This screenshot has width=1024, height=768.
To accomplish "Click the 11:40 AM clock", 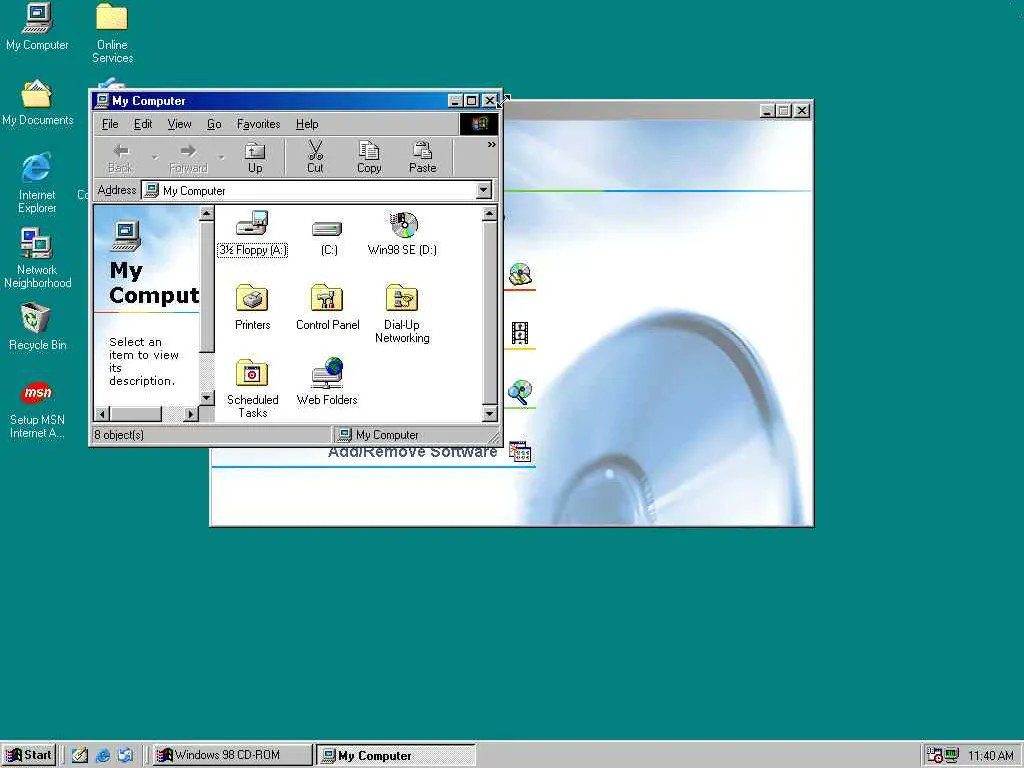I will pyautogui.click(x=991, y=756).
